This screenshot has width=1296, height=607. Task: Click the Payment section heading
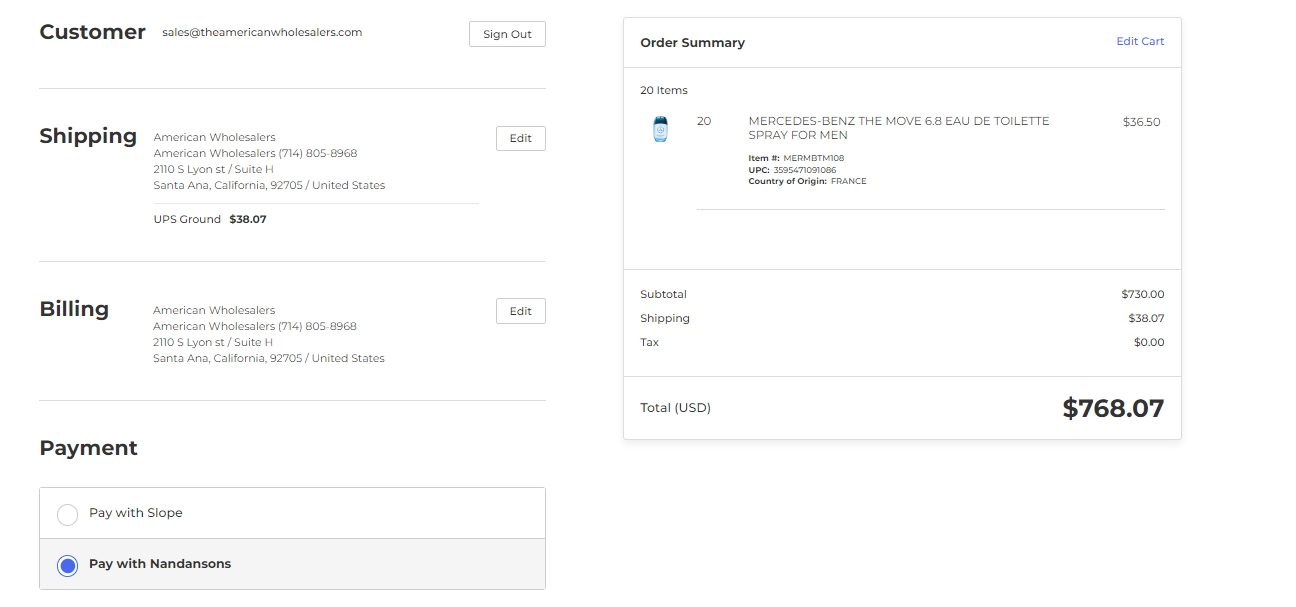click(88, 448)
